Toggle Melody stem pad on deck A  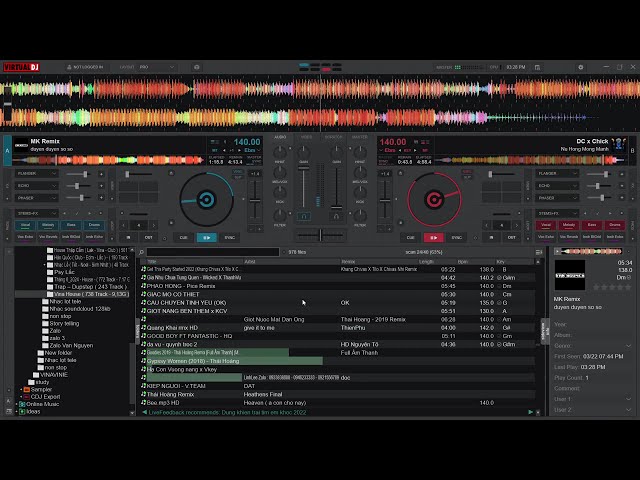[x=48, y=225]
